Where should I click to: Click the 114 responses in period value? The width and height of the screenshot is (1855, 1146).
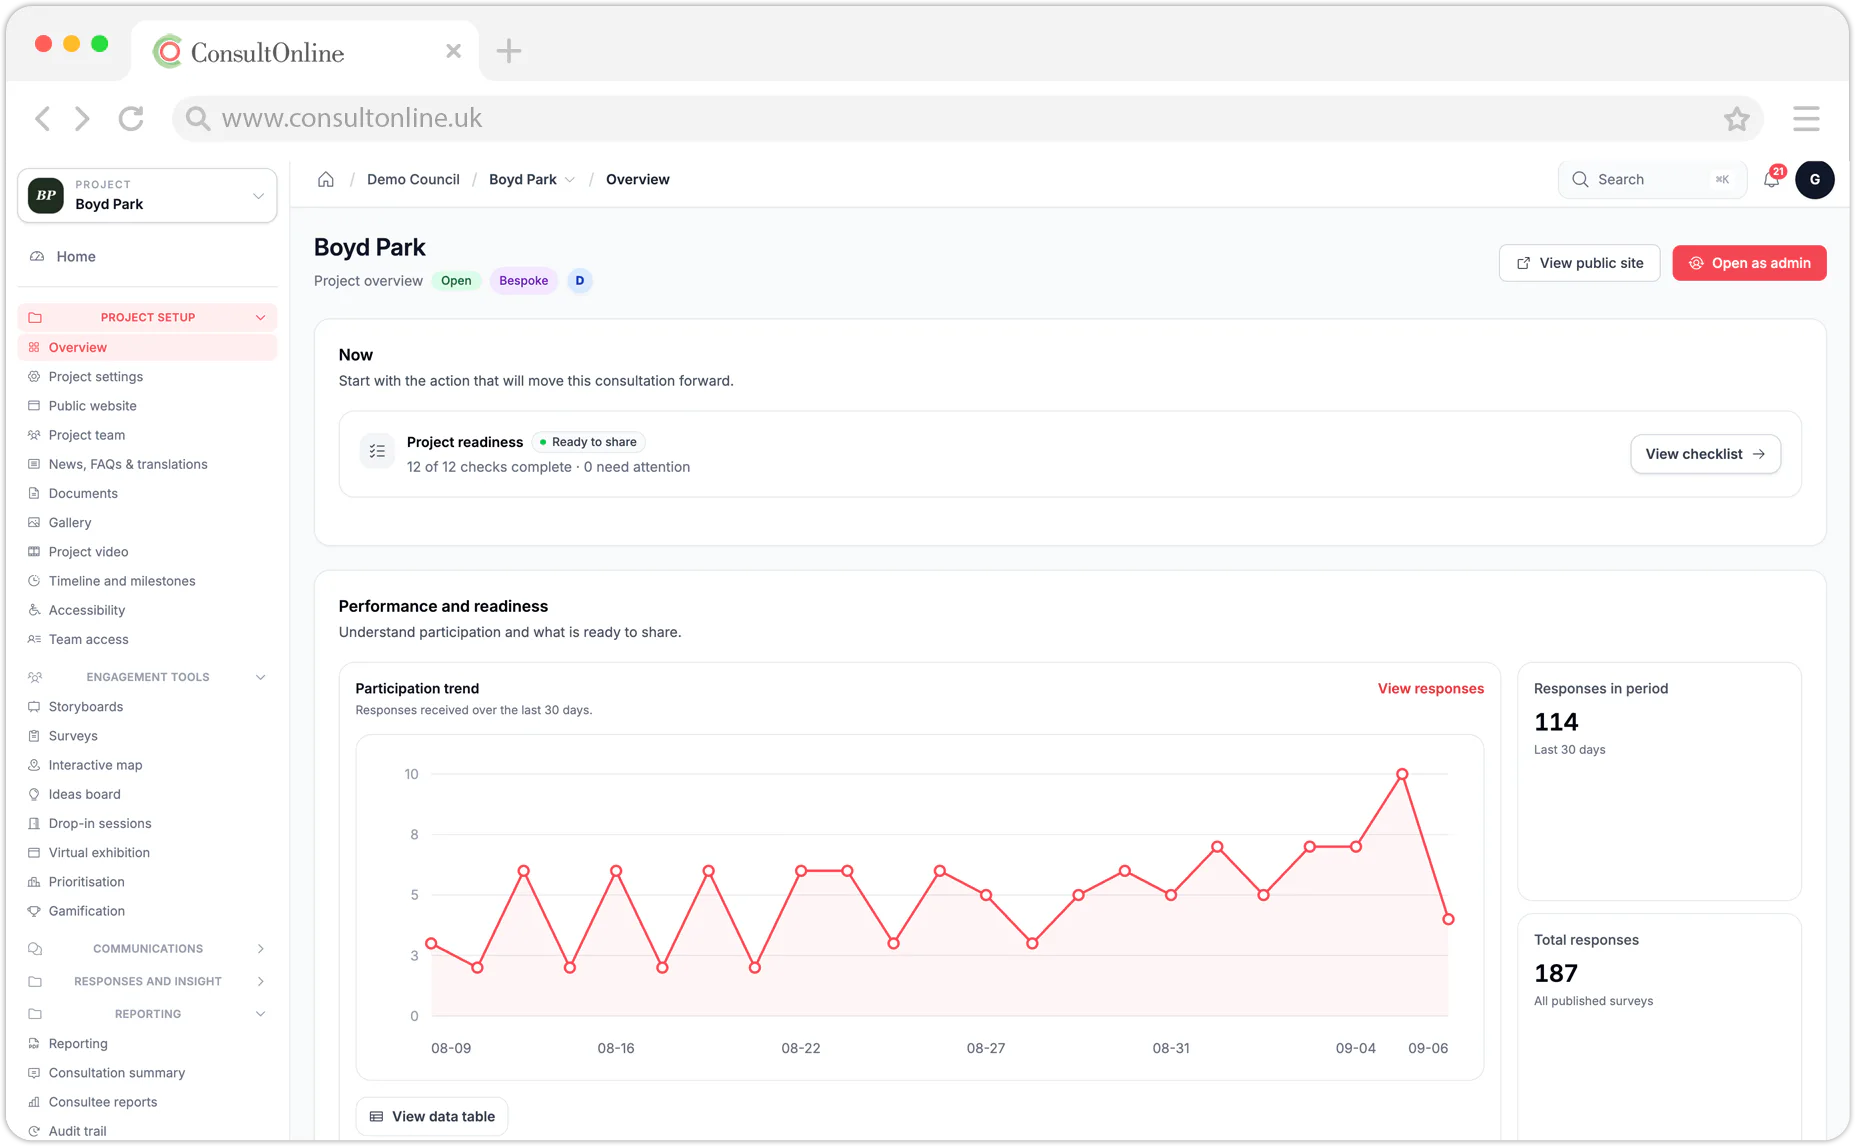[x=1556, y=722]
